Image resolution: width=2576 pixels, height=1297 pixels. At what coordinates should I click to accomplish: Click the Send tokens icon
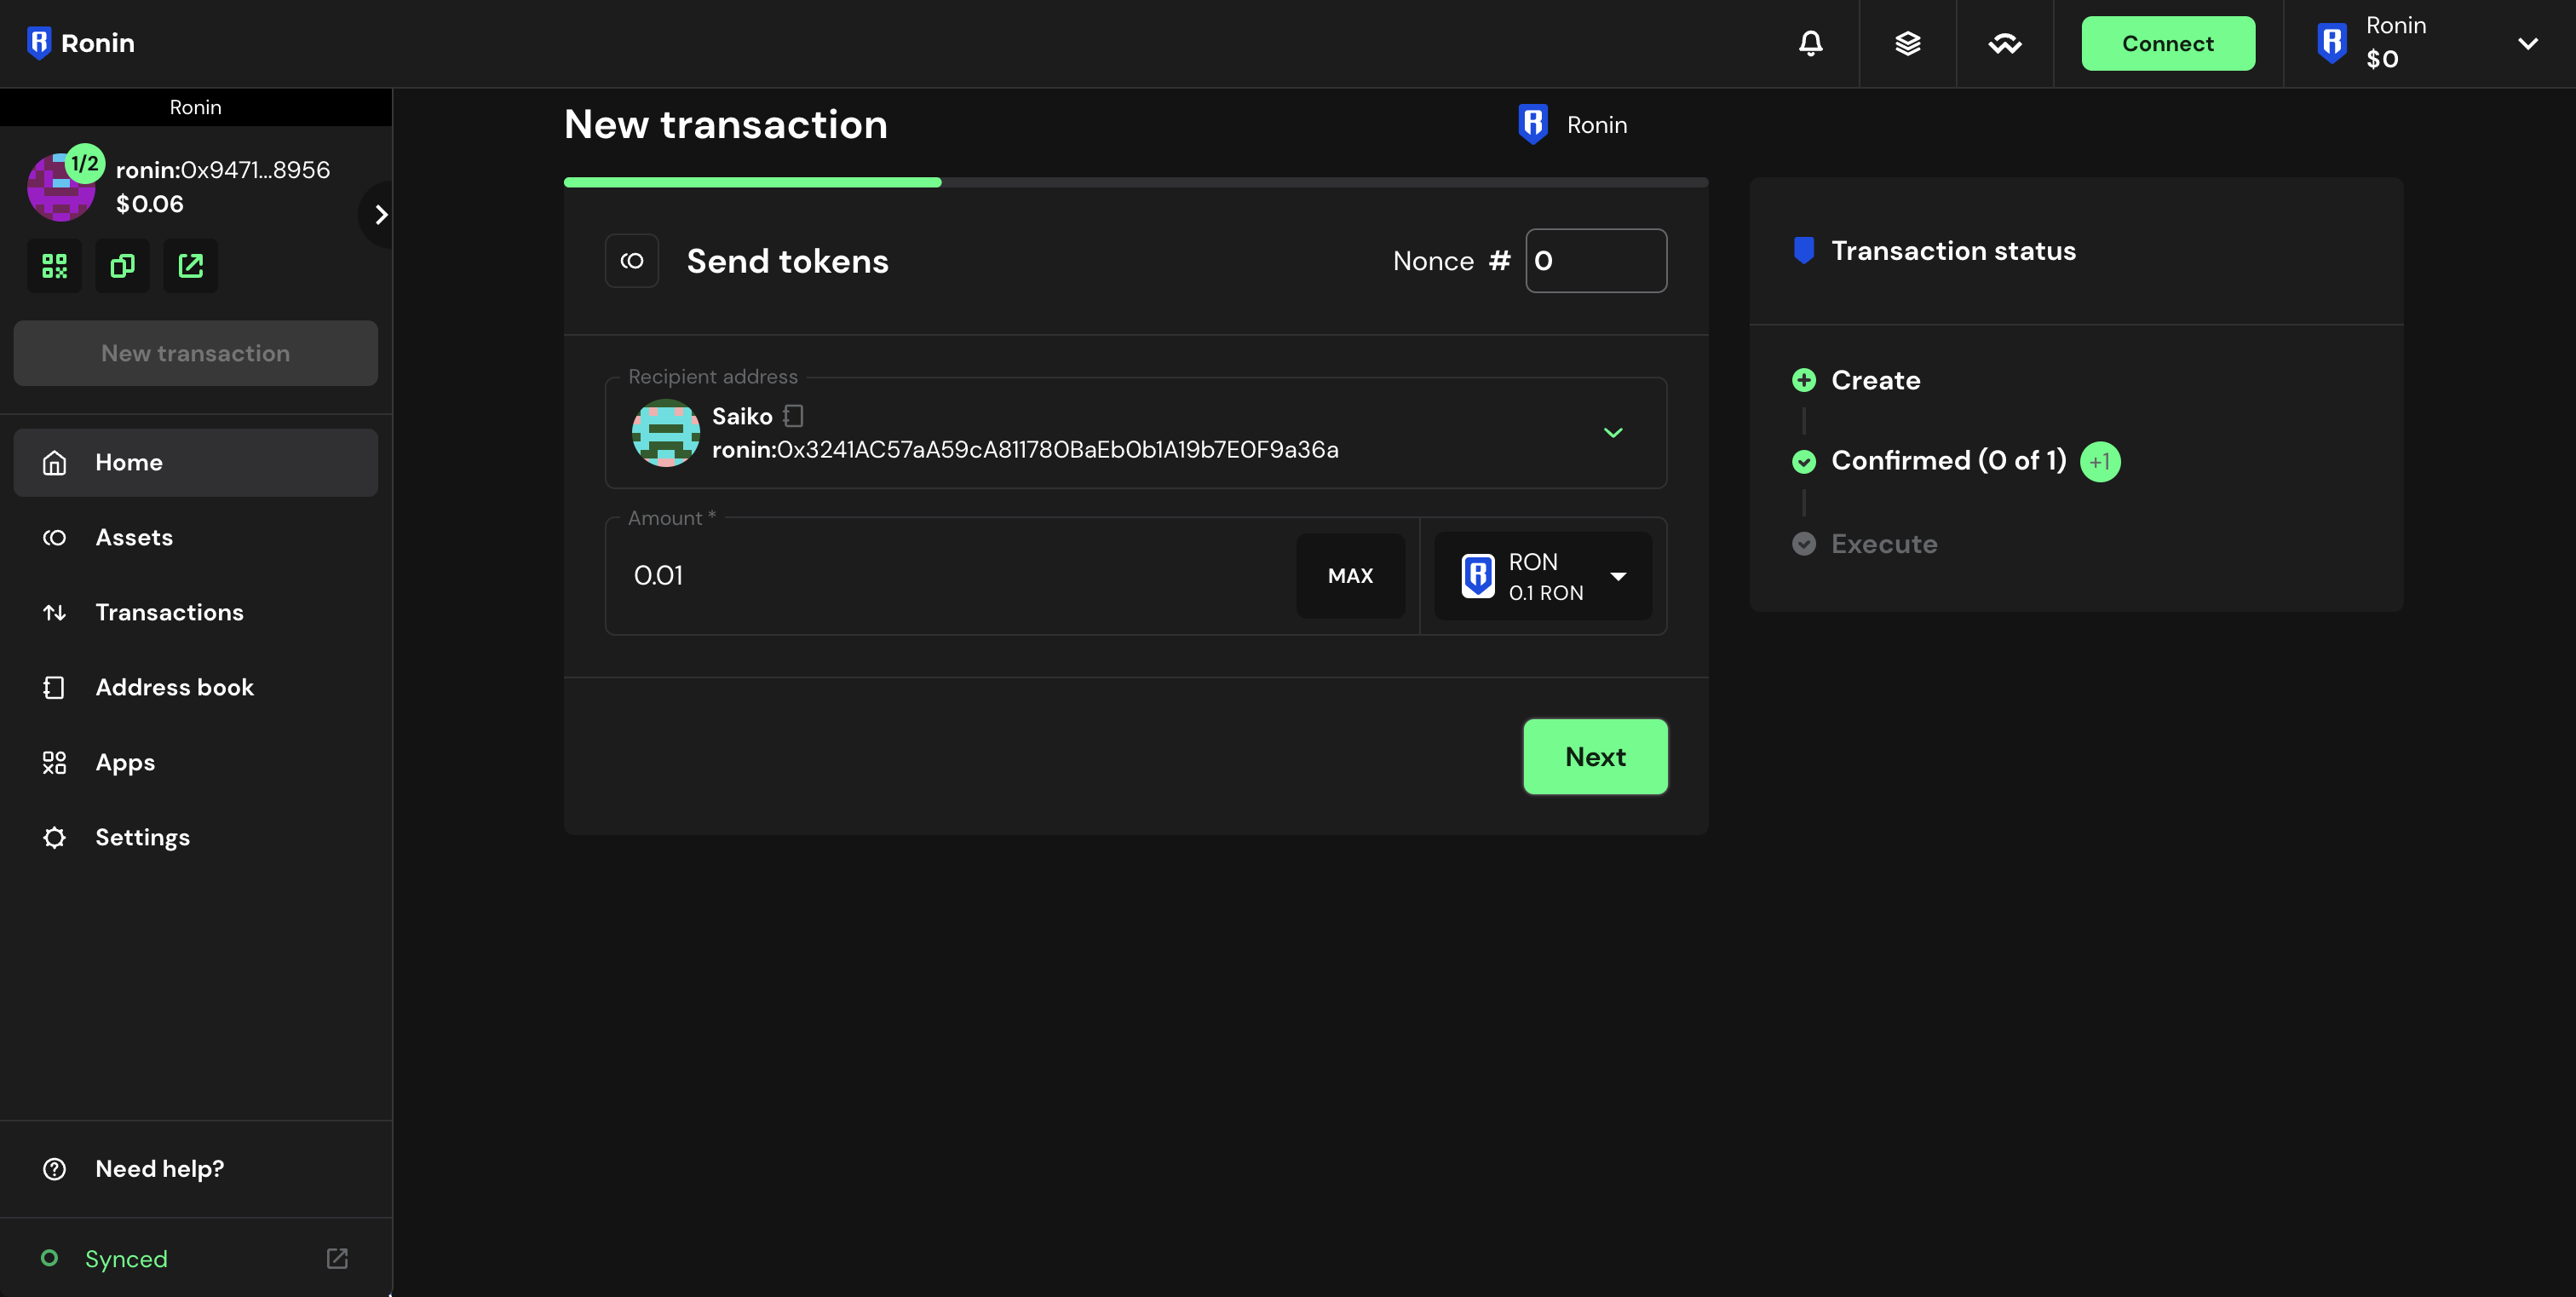pyautogui.click(x=632, y=261)
